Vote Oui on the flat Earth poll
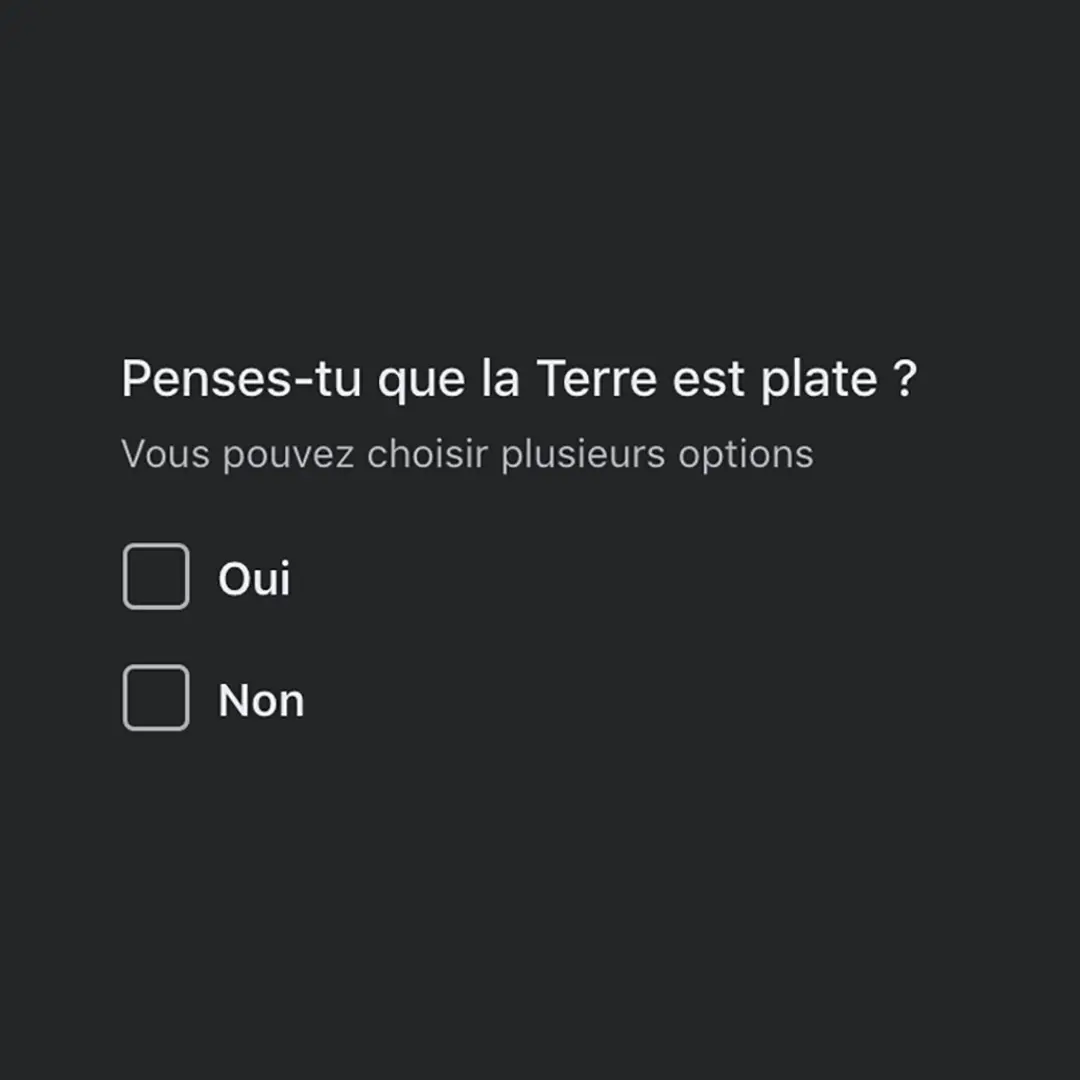 point(156,577)
